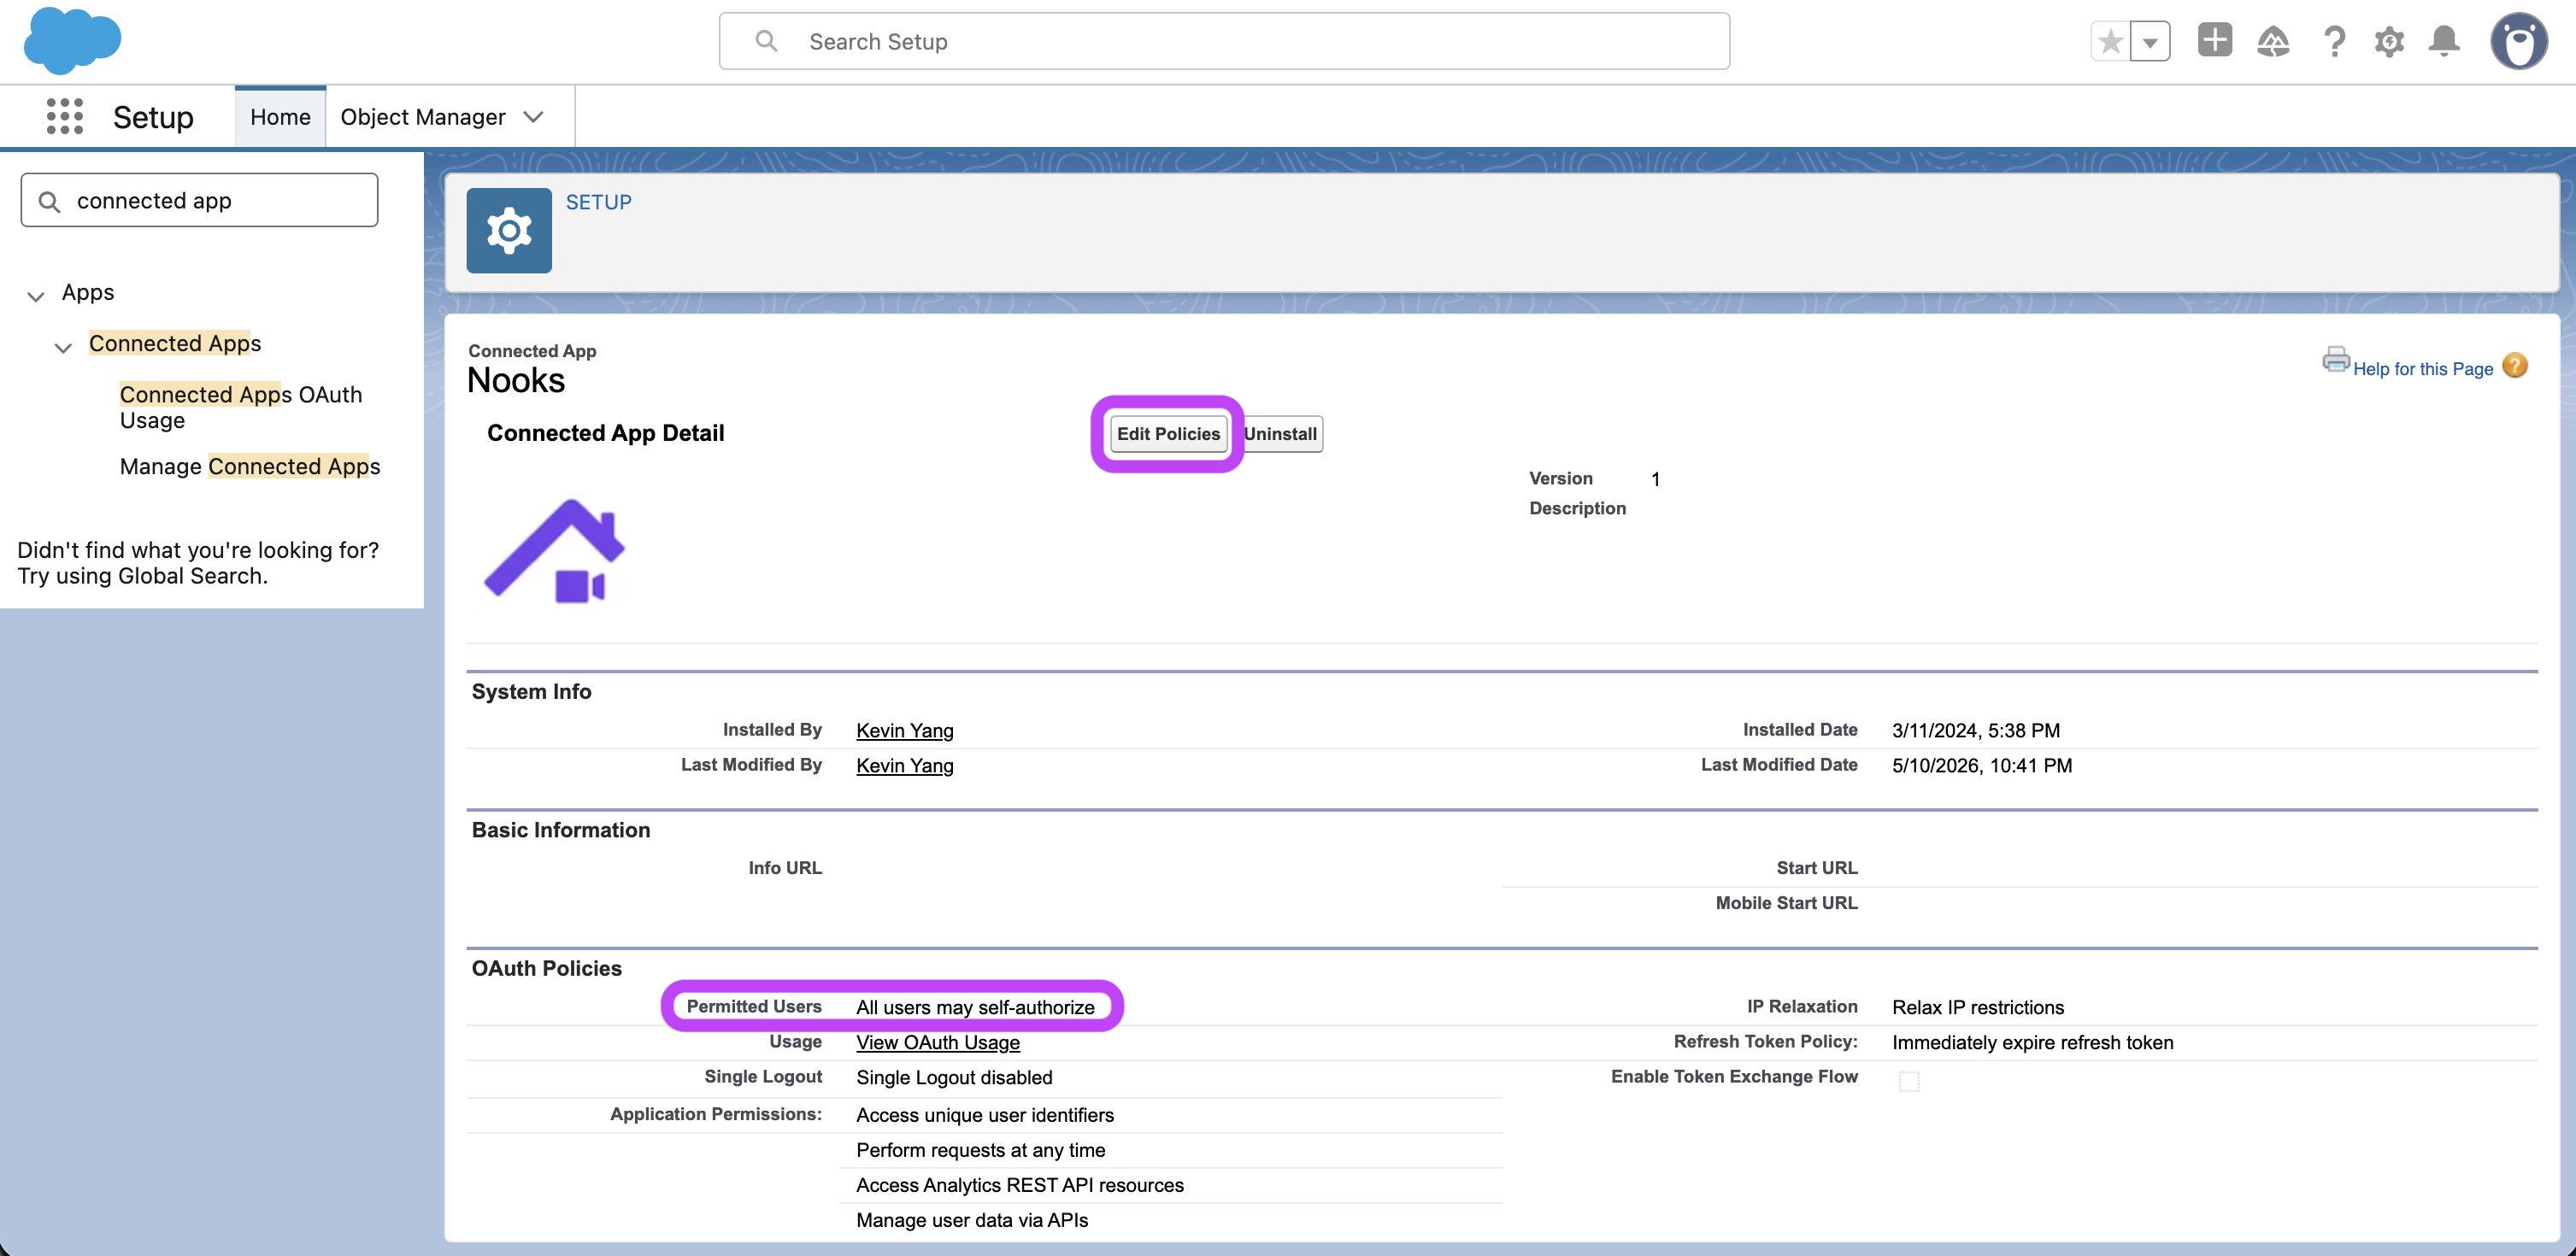
Task: Open the Help for this Page link
Action: coord(2423,369)
